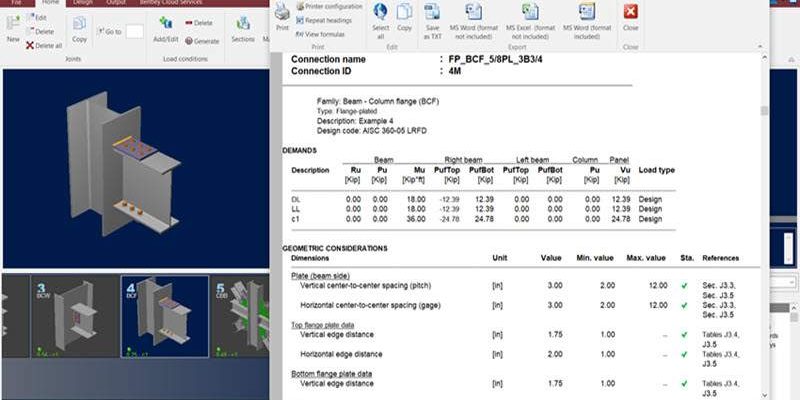The width and height of the screenshot is (800, 400).
Task: Open Printer configuration
Action: 329,7
